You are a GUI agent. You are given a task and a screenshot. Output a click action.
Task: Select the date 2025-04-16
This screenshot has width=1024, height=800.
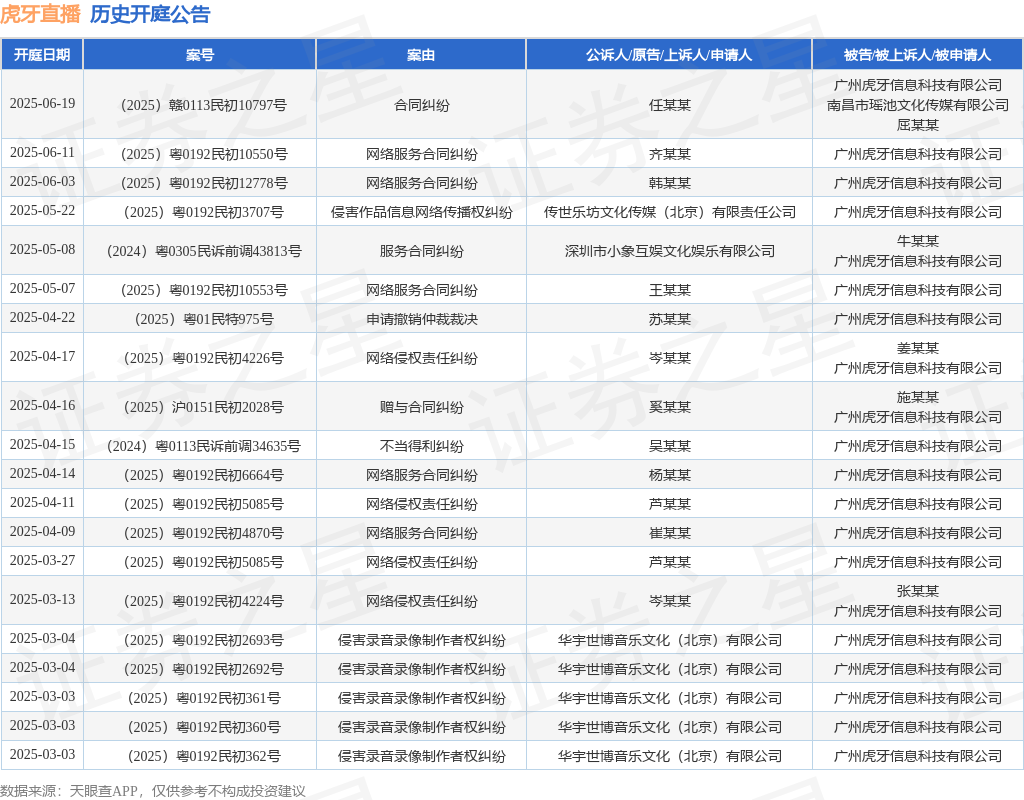[x=42, y=406]
